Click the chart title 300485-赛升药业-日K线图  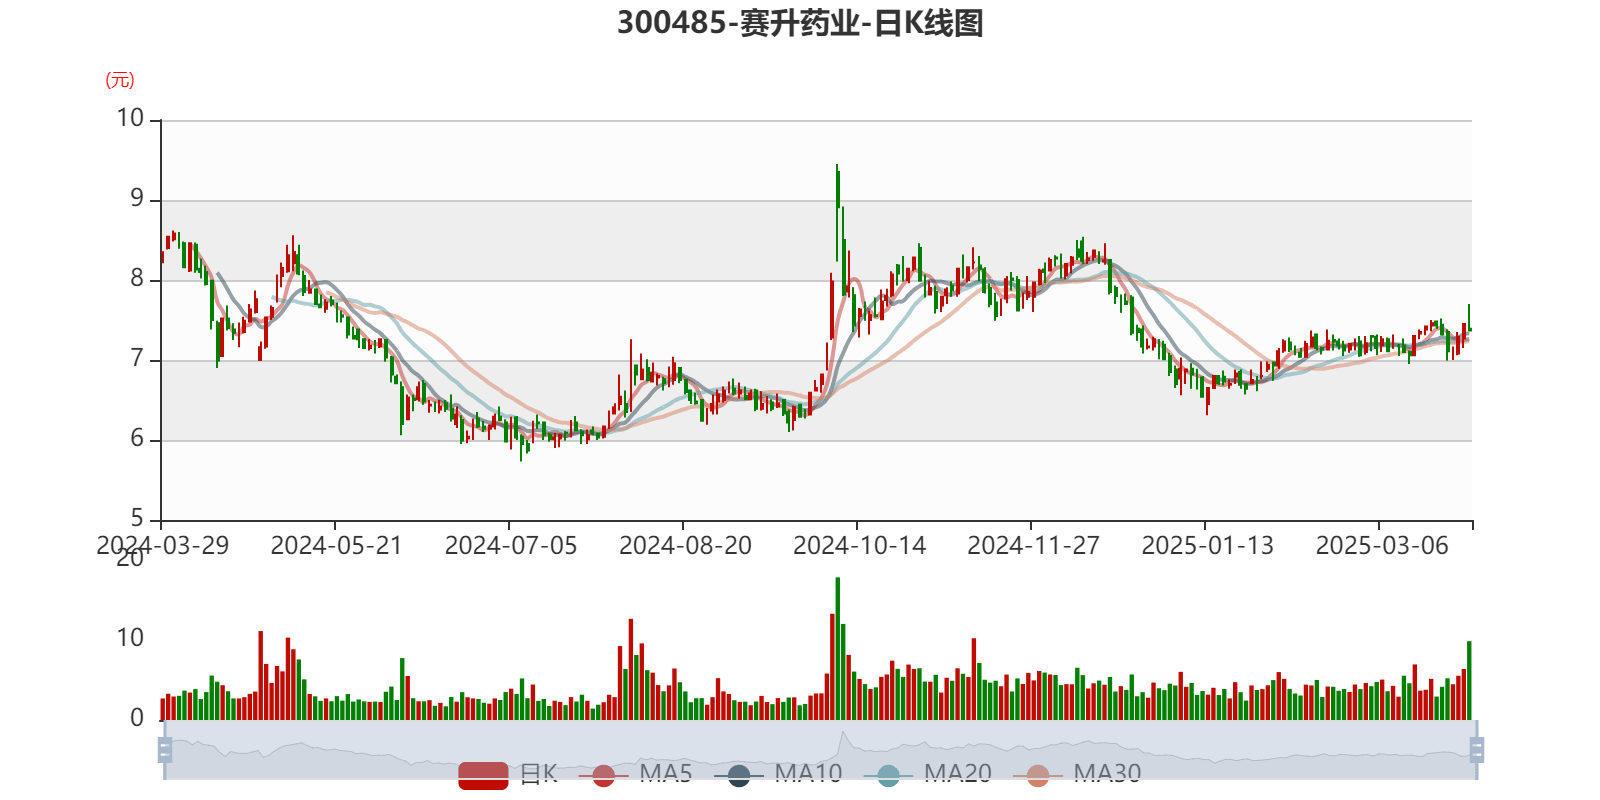tap(800, 23)
